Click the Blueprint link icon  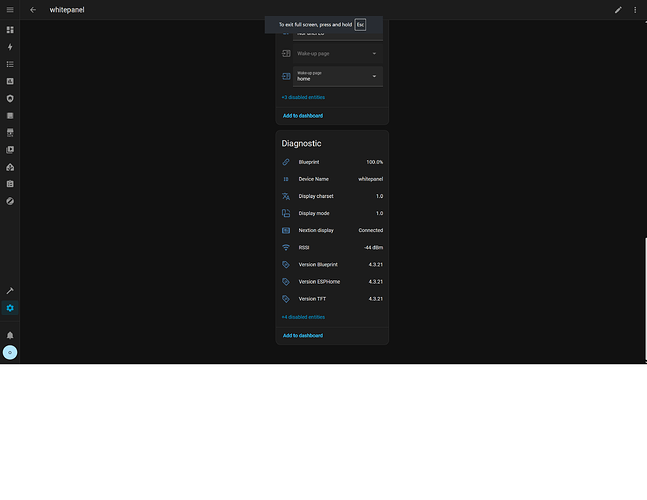tap(286, 162)
